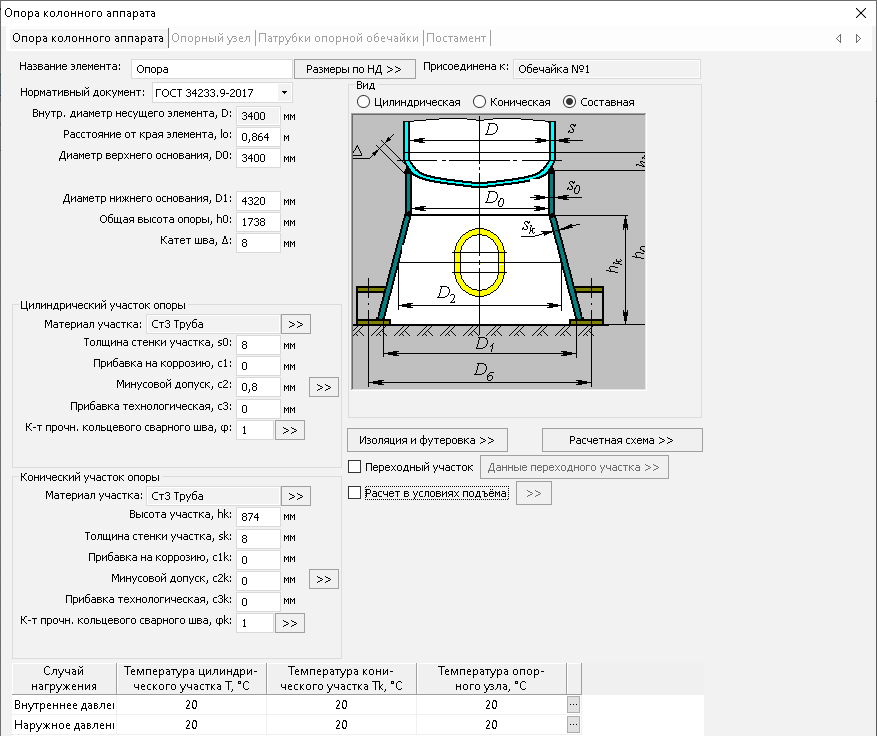This screenshot has height=736, width=877.
Task: Open the Расчетная схема dialog
Action: [622, 440]
